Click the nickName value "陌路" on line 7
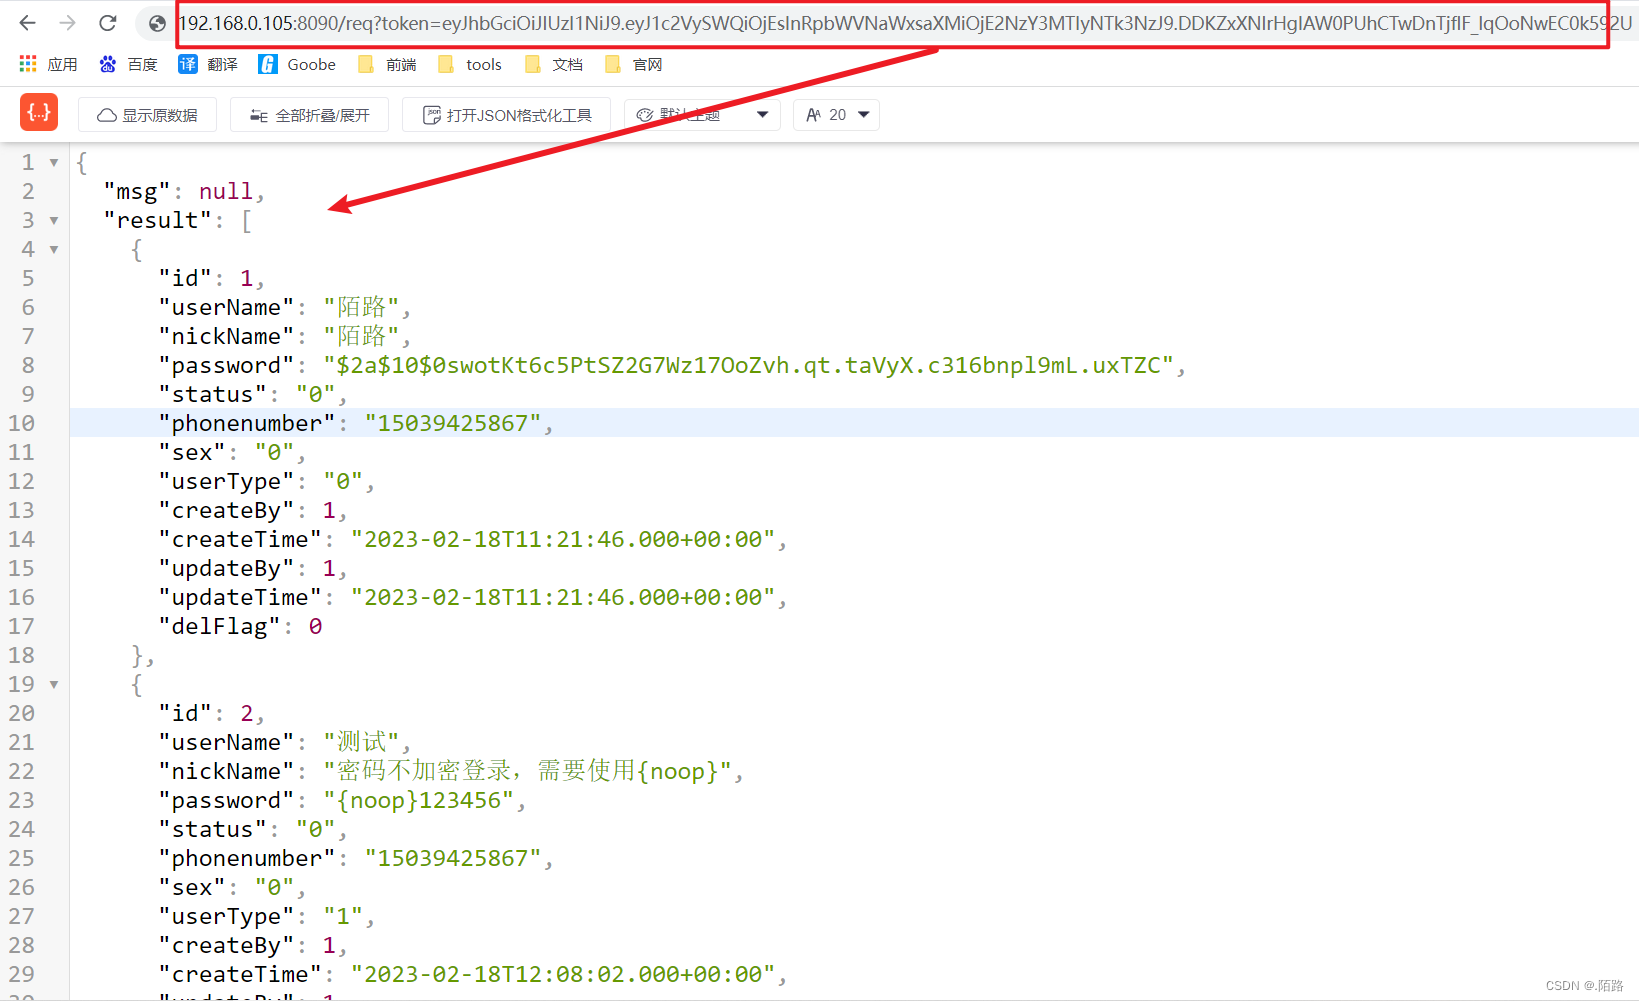 tap(361, 336)
